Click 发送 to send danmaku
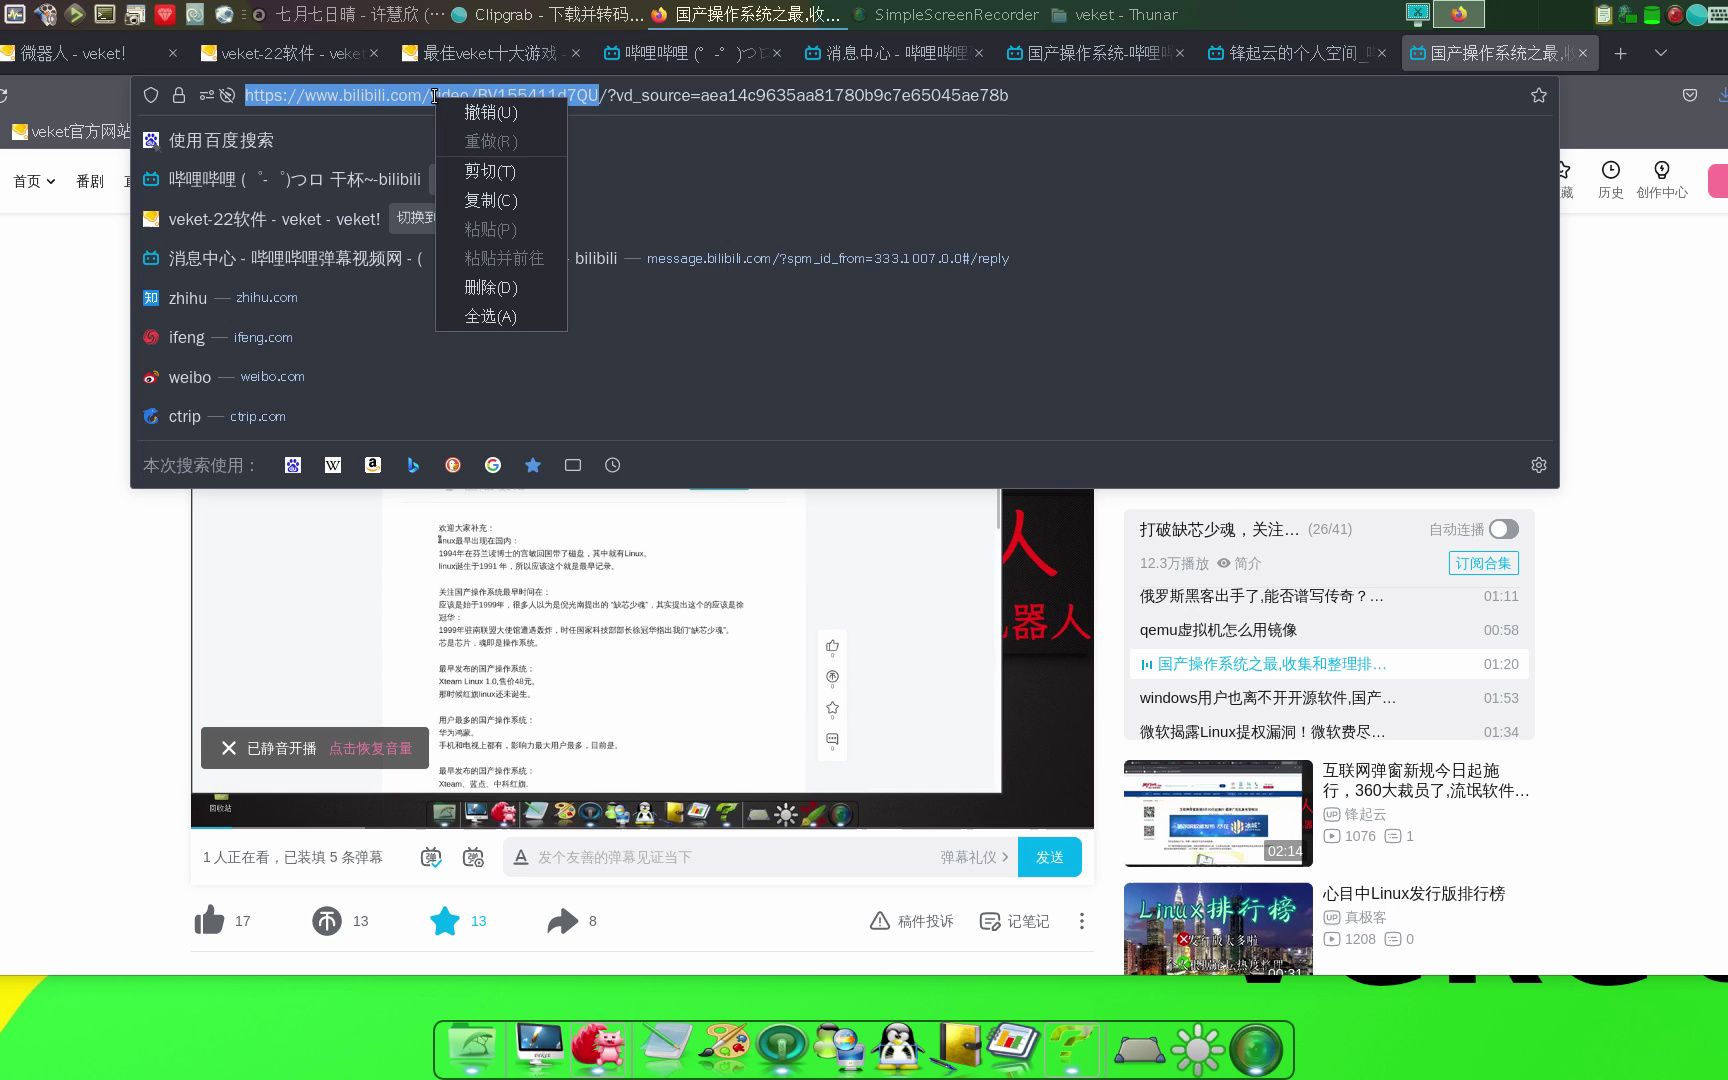Viewport: 1728px width, 1080px height. point(1049,857)
